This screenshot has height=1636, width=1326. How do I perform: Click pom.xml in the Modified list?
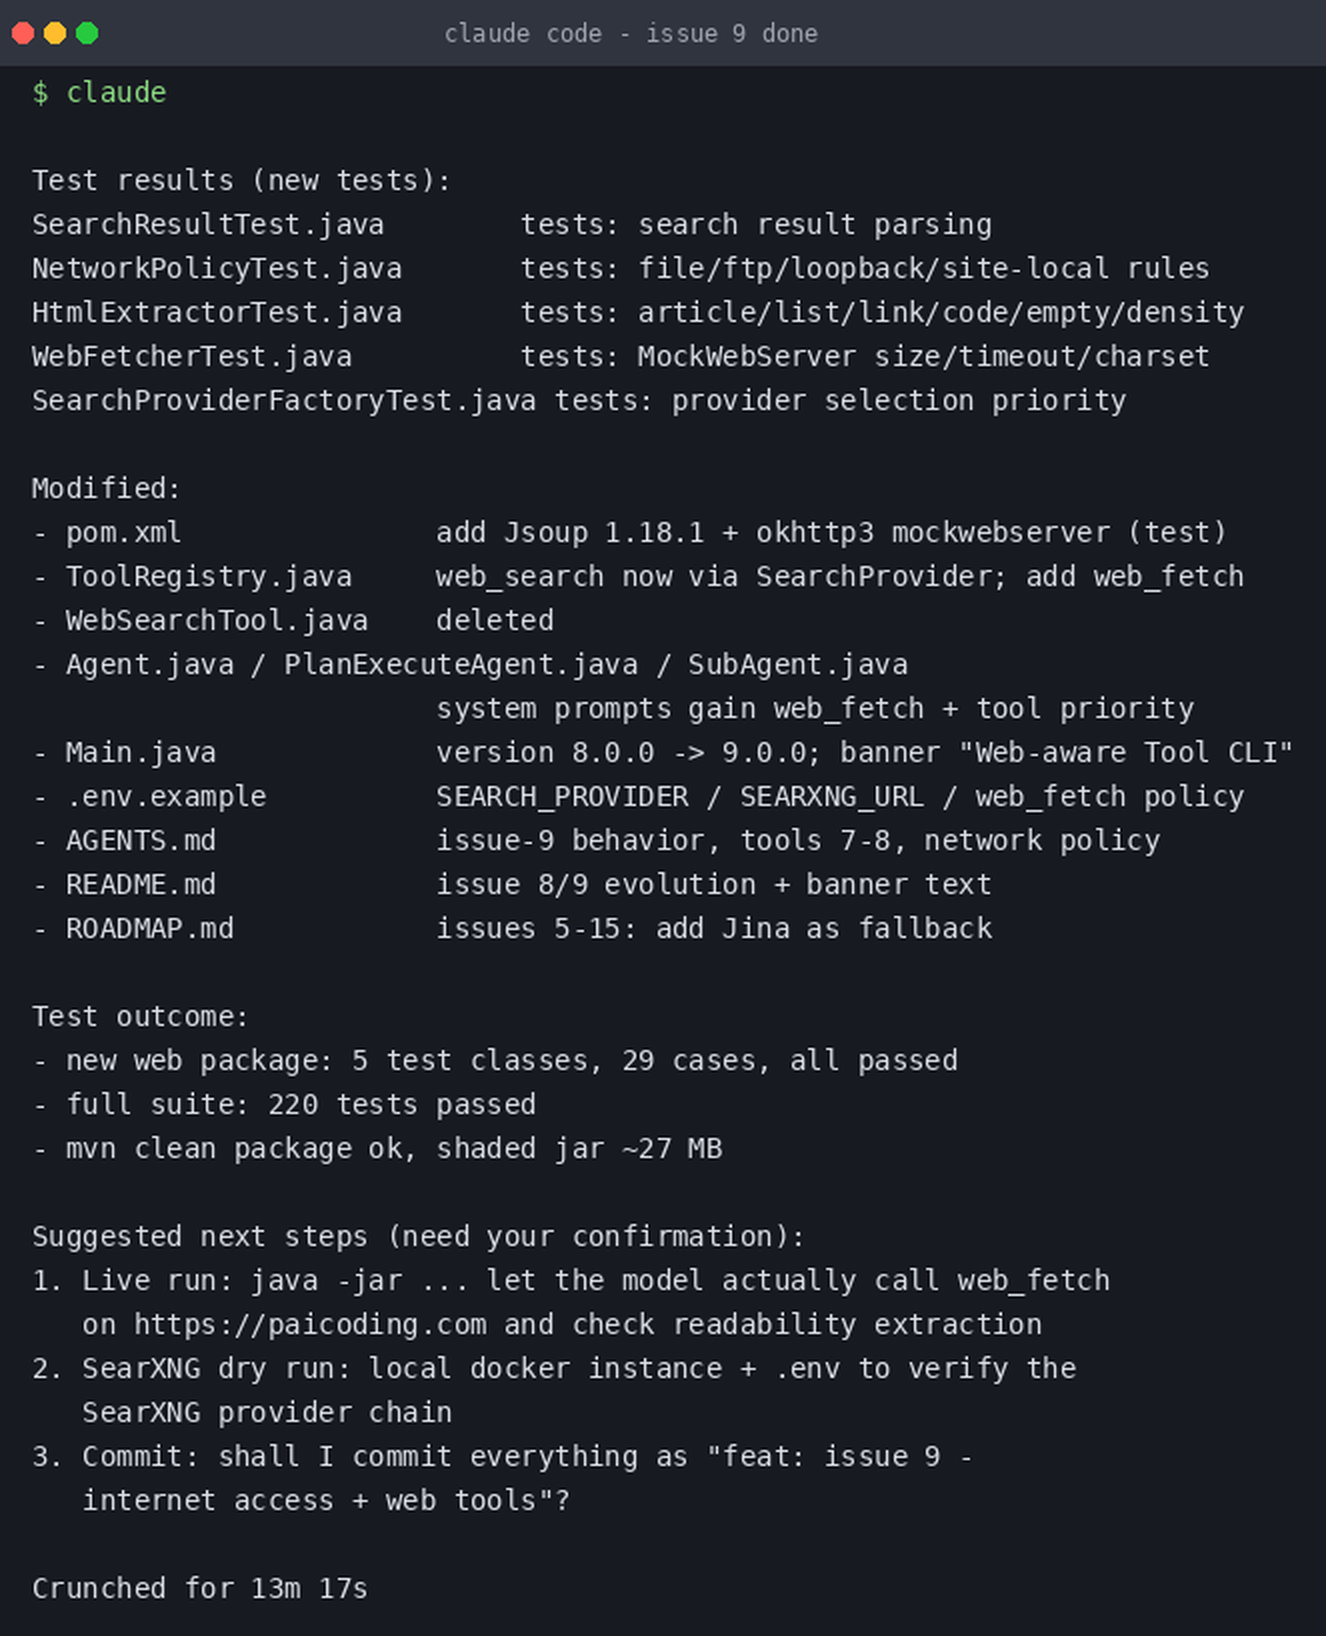(124, 532)
